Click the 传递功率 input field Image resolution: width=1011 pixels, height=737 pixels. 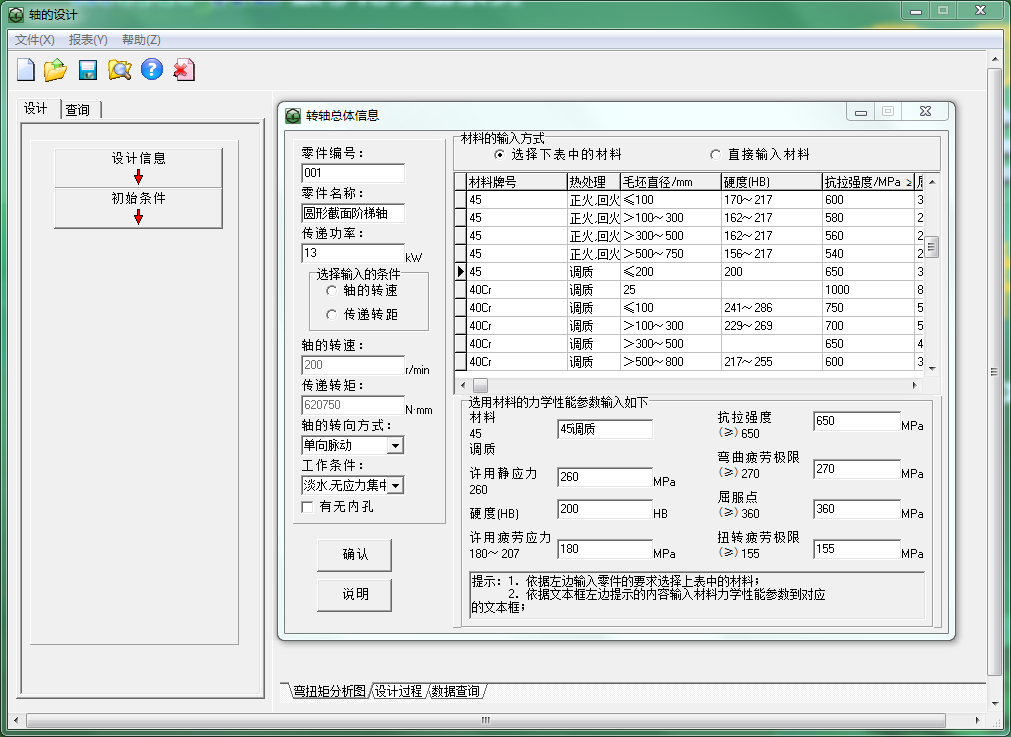tap(353, 253)
